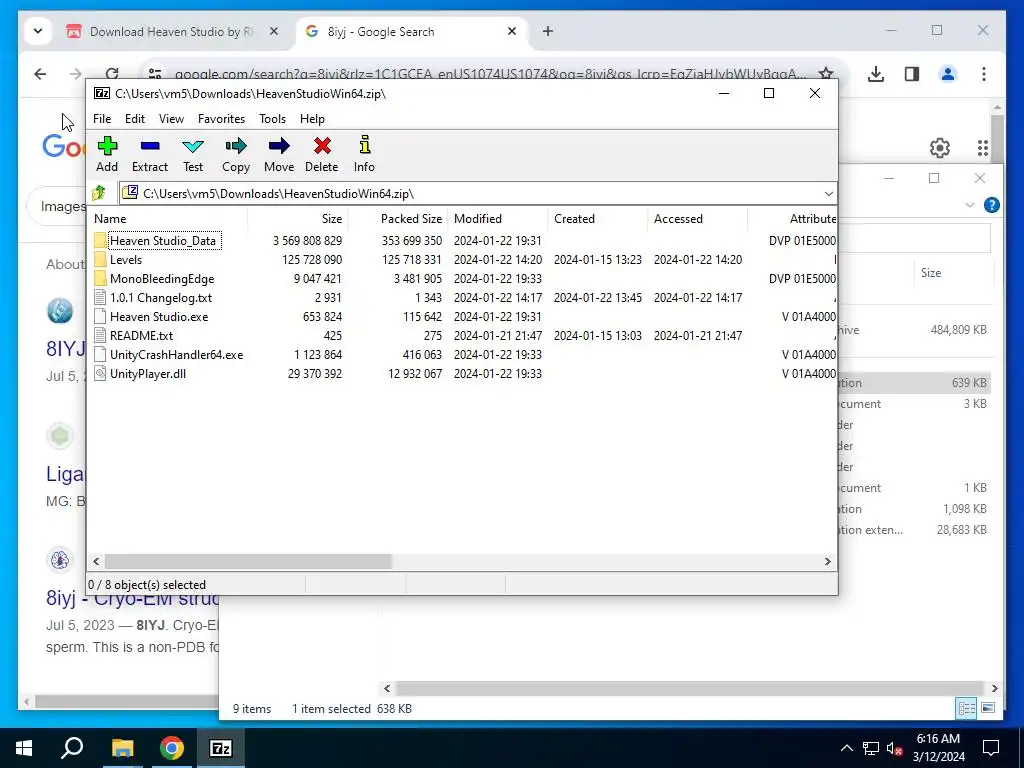This screenshot has height=768, width=1024.
Task: Open the Help menu in 7-Zip
Action: (x=312, y=118)
